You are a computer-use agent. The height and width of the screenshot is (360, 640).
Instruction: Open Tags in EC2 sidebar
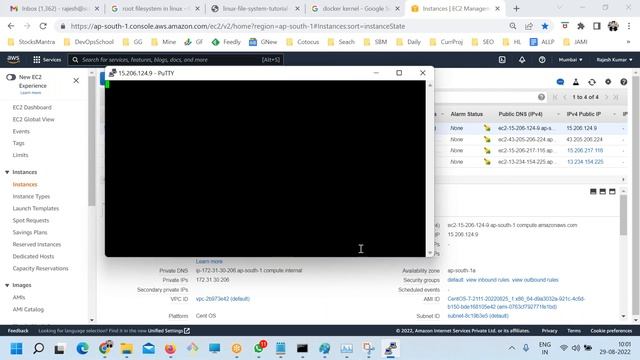pyautogui.click(x=18, y=143)
